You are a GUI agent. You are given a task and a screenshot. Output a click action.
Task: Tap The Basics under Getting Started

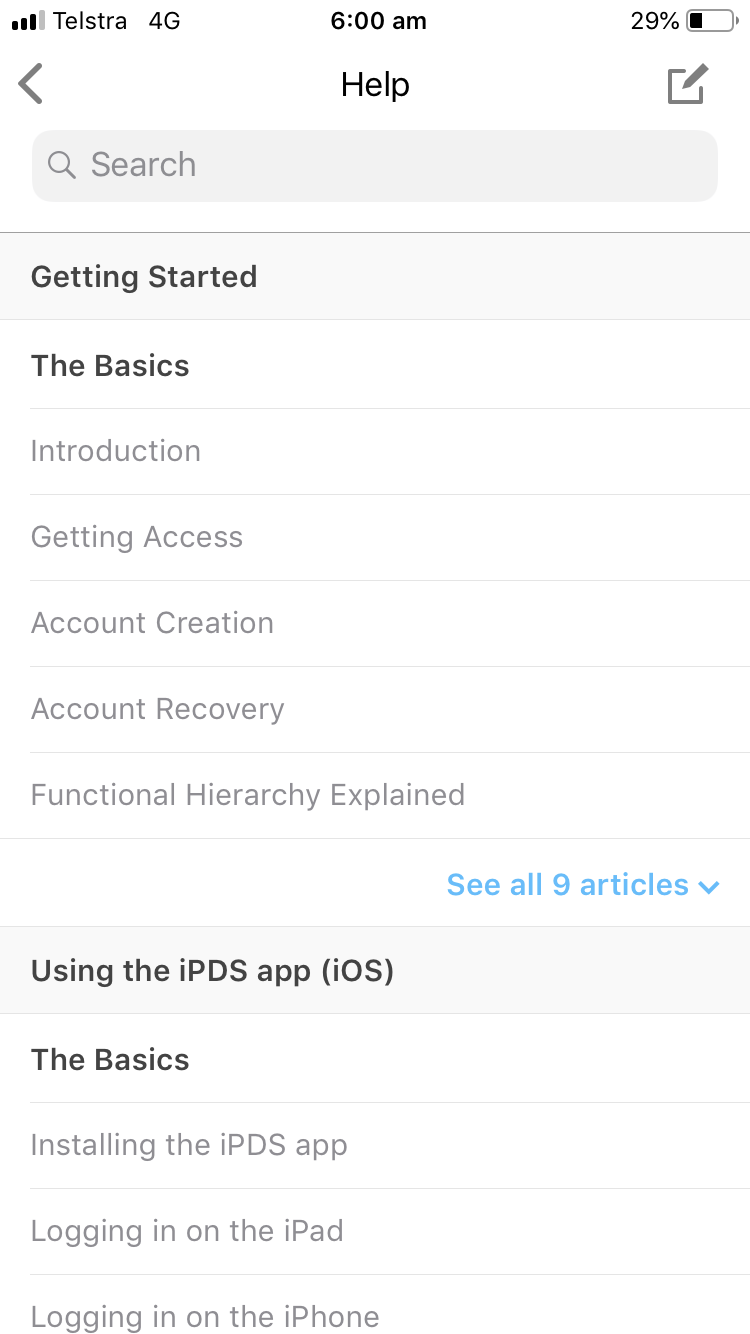110,365
